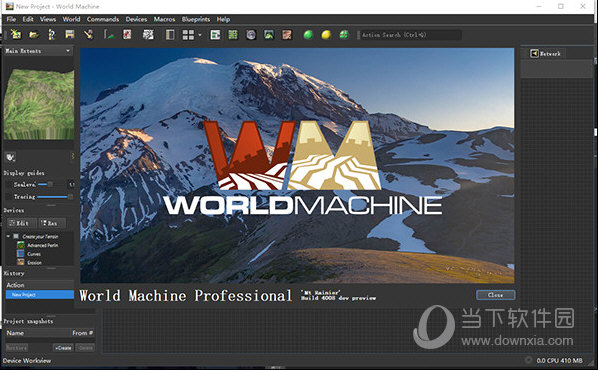This screenshot has height=370, width=598.
Task: Open the Blueprints menu
Action: pos(196,19)
